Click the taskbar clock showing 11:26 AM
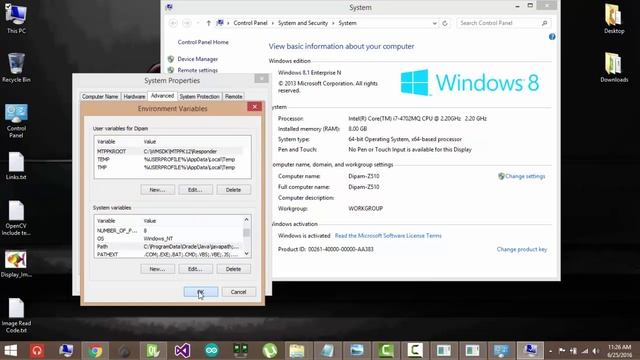Viewport: 640px width, 360px height. coord(620,351)
